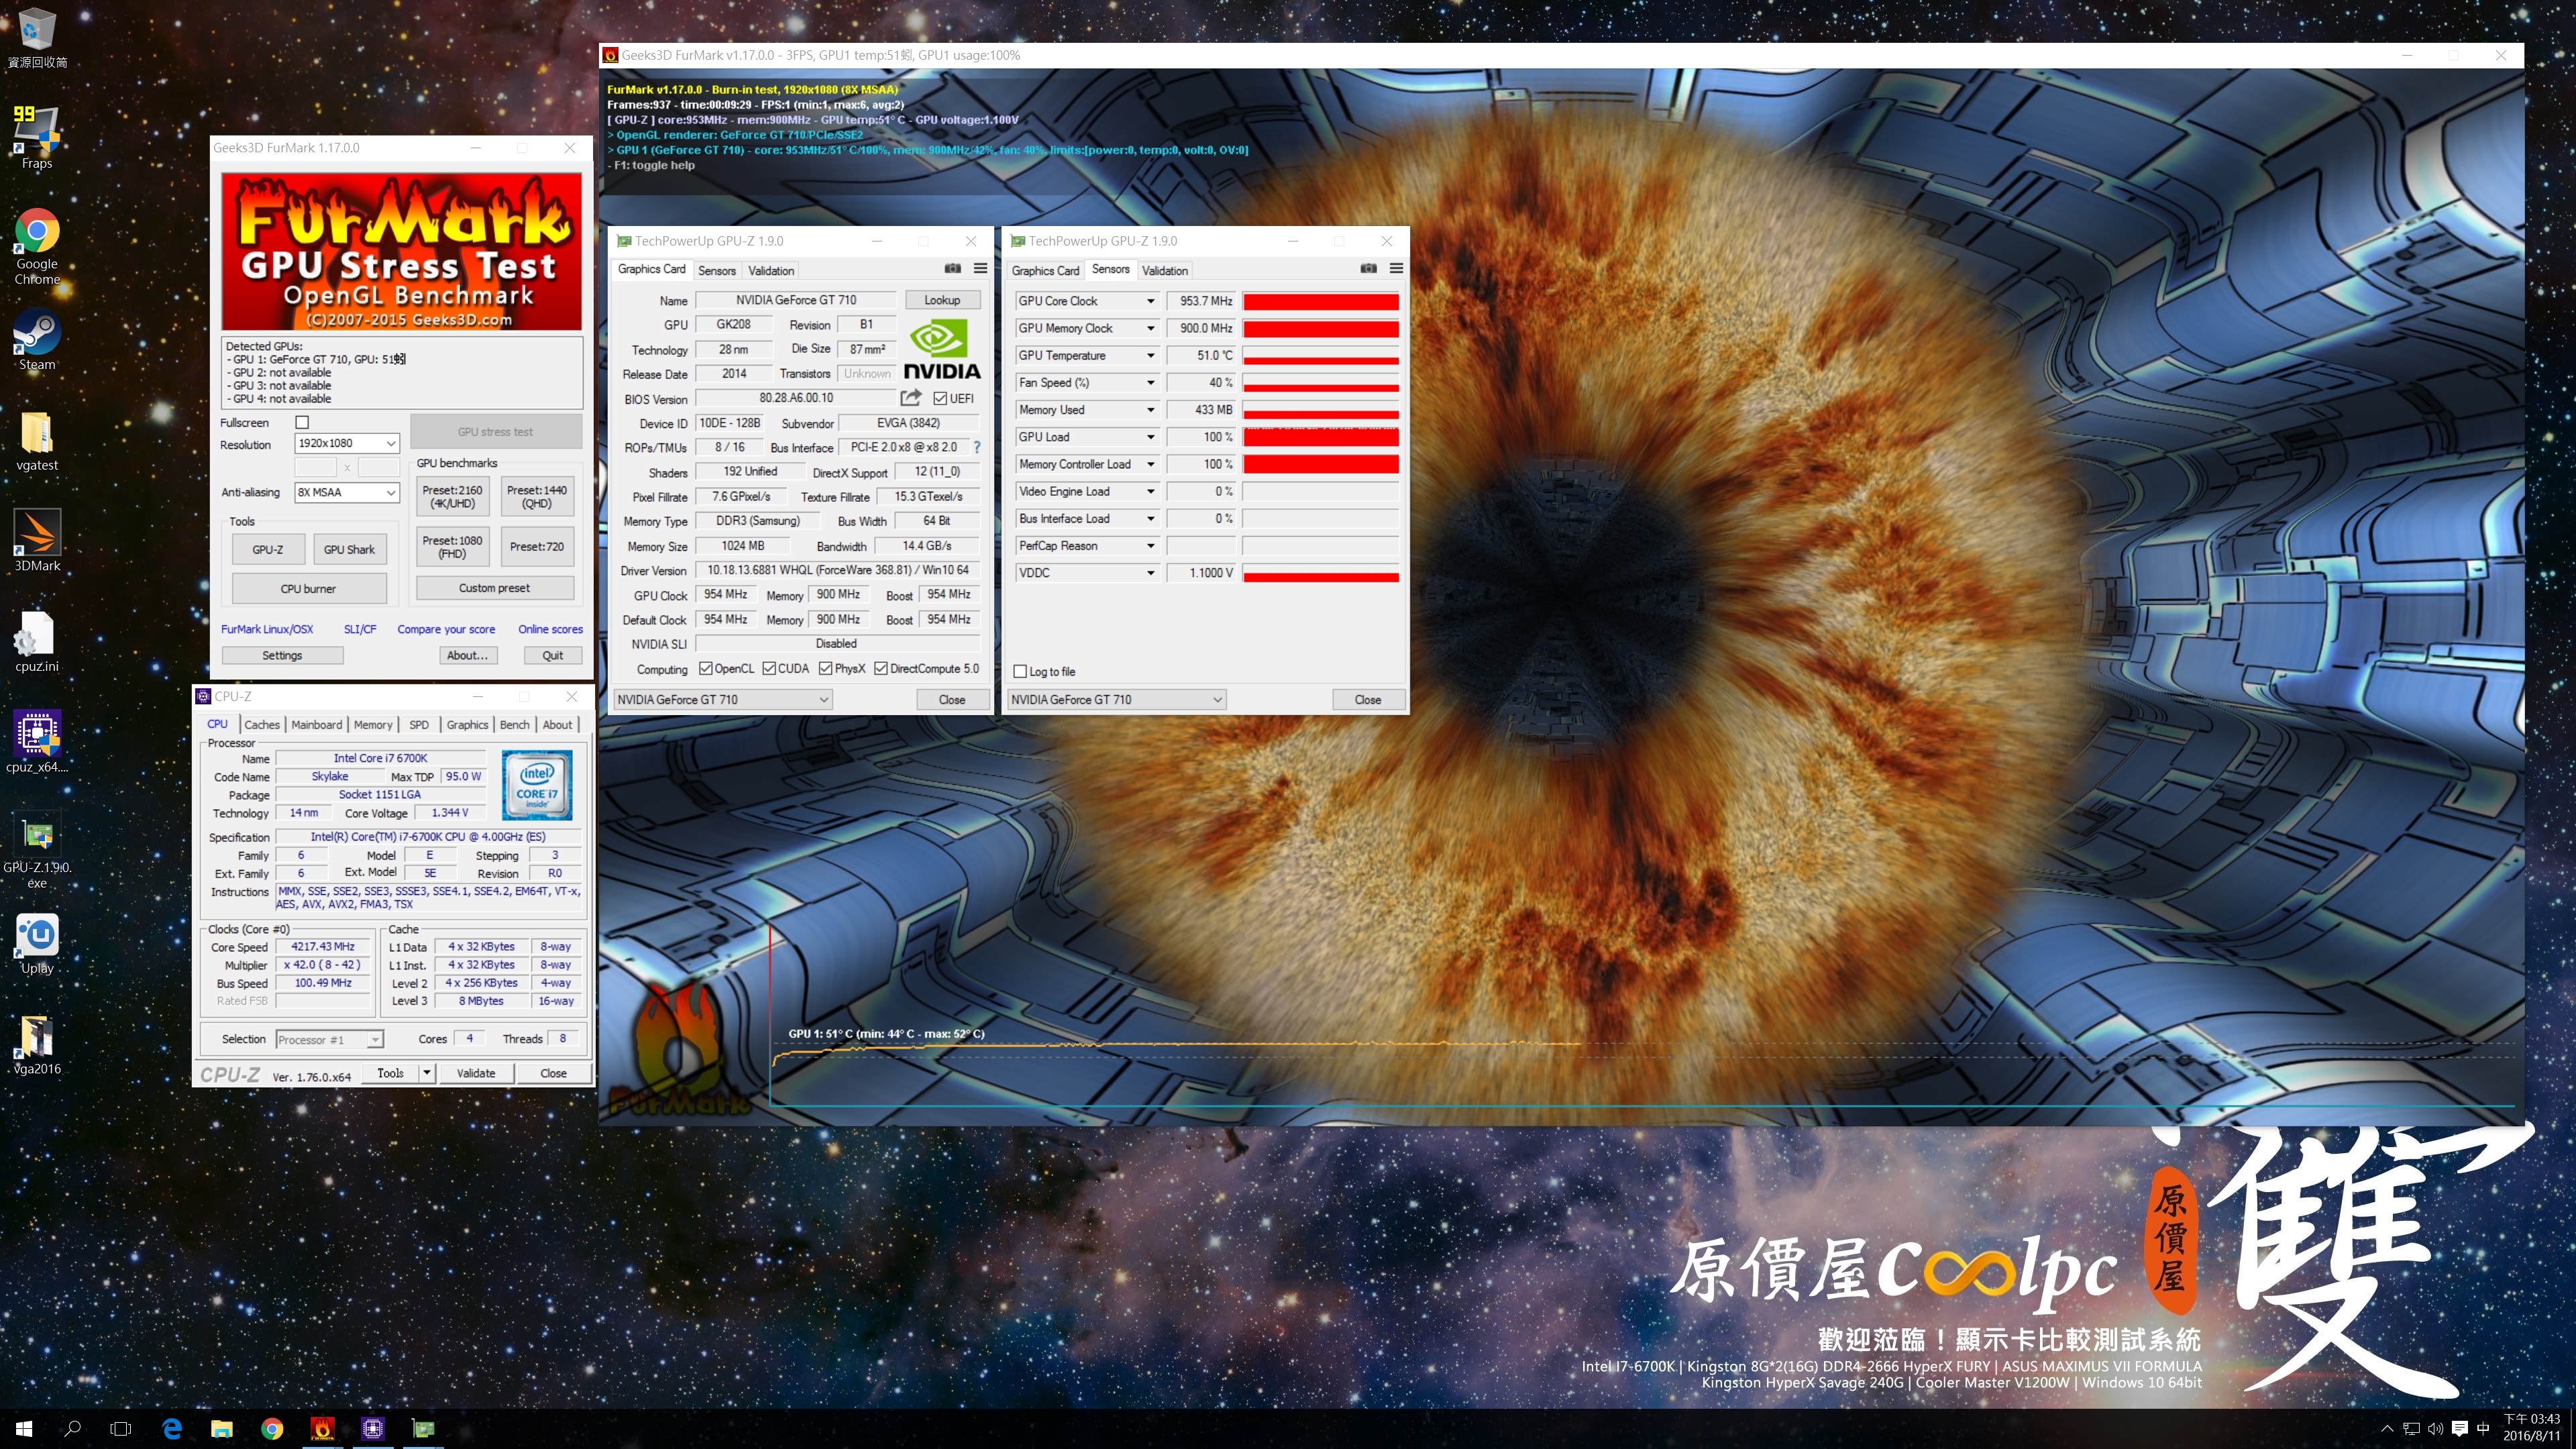The image size is (2576, 1449).
Task: Open the Windows Start menu
Action: 24,1429
